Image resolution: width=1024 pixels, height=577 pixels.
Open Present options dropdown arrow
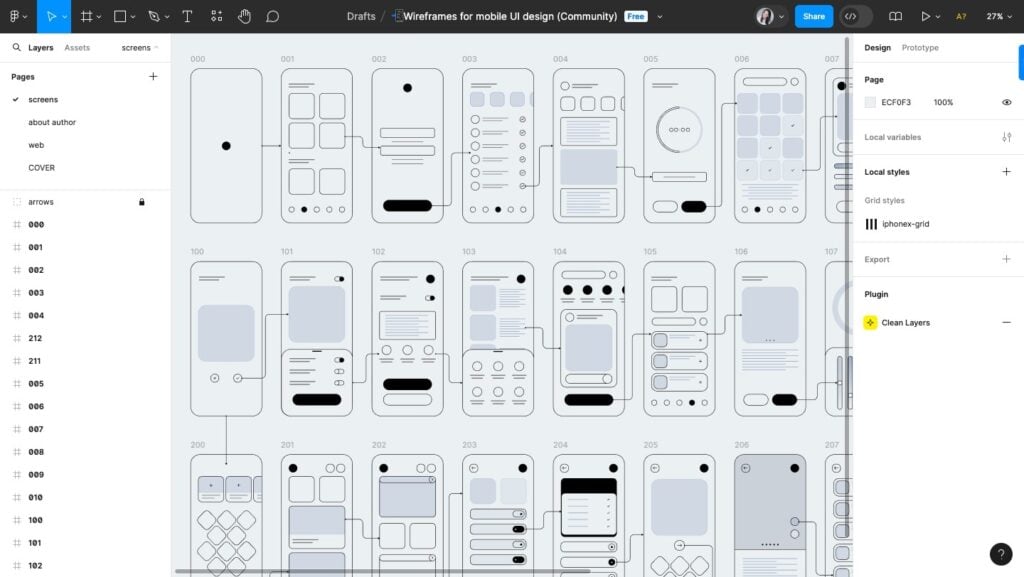click(938, 17)
